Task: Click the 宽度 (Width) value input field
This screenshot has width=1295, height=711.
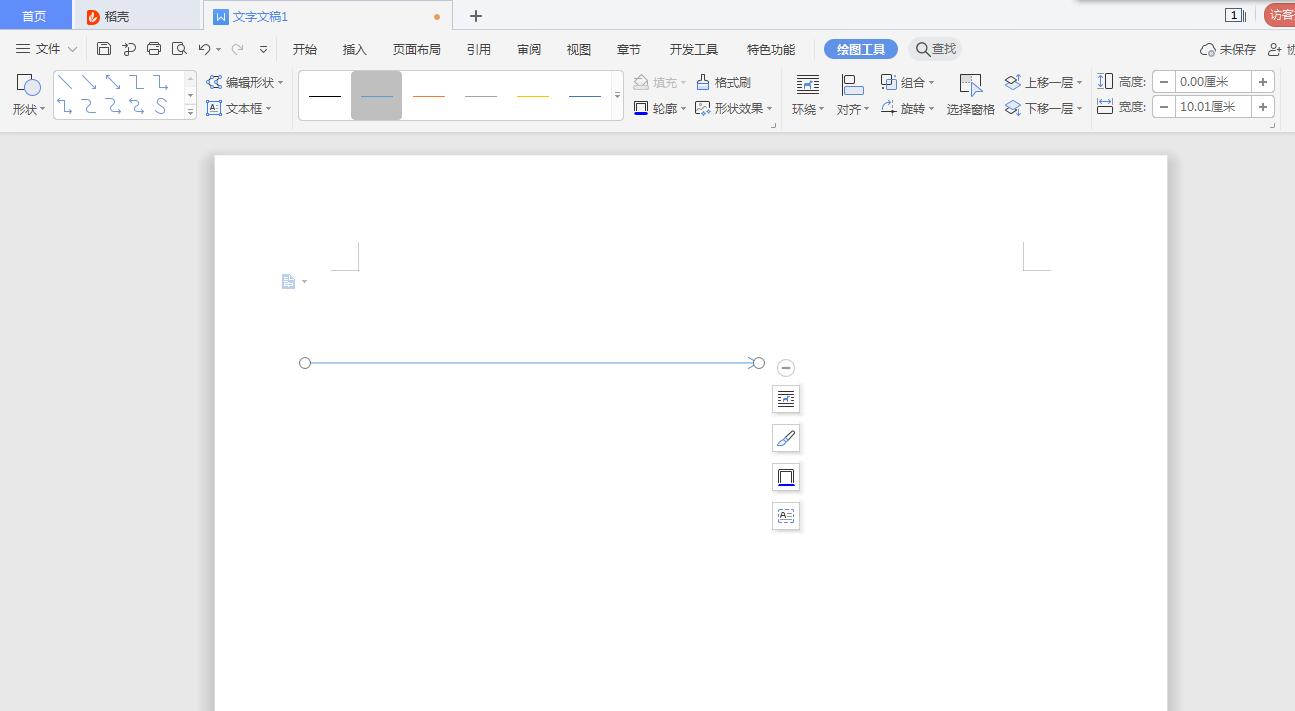Action: (x=1215, y=106)
